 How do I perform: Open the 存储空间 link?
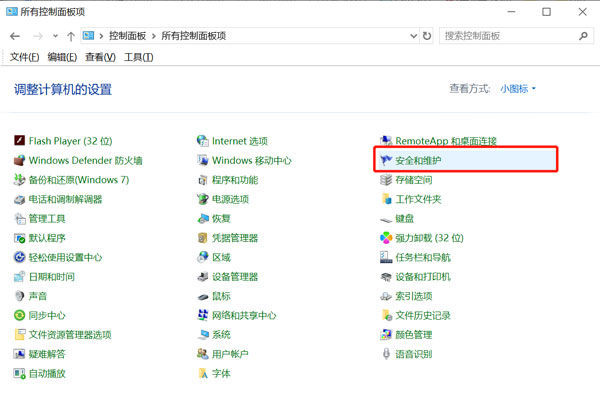point(414,180)
